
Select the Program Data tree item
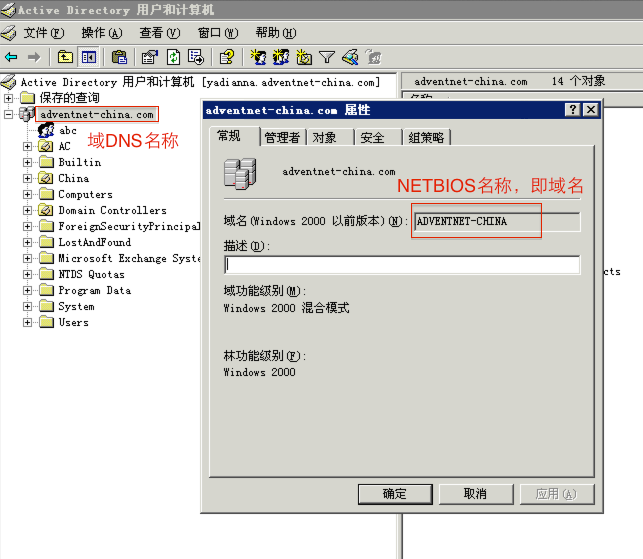95,290
